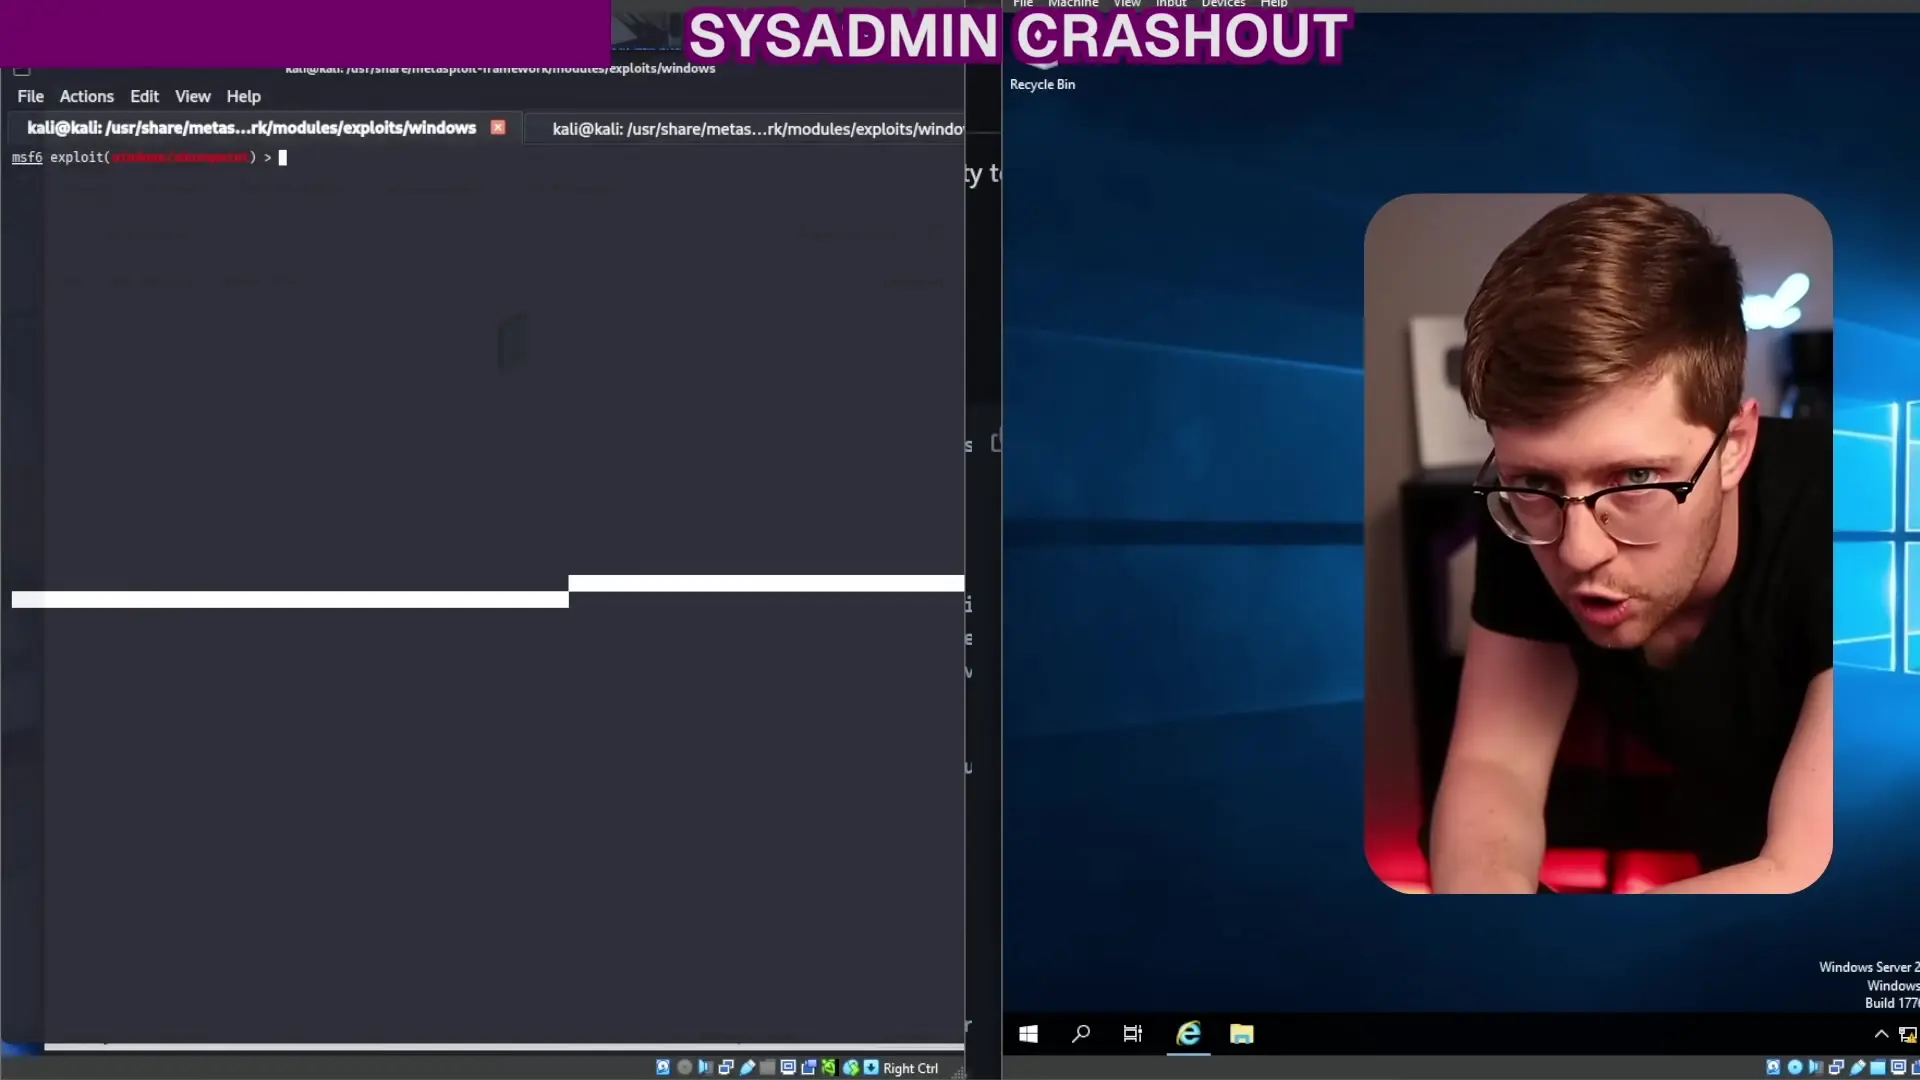The width and height of the screenshot is (1920, 1080).
Task: Click the Kali VM USB devices icon
Action: click(747, 1068)
